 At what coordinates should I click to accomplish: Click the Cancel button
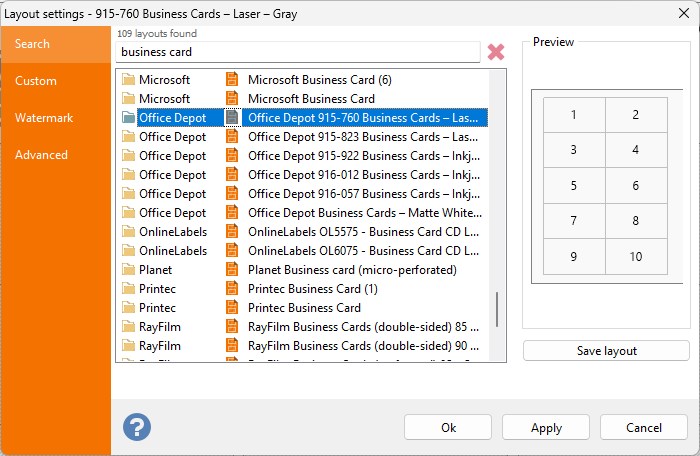click(643, 427)
